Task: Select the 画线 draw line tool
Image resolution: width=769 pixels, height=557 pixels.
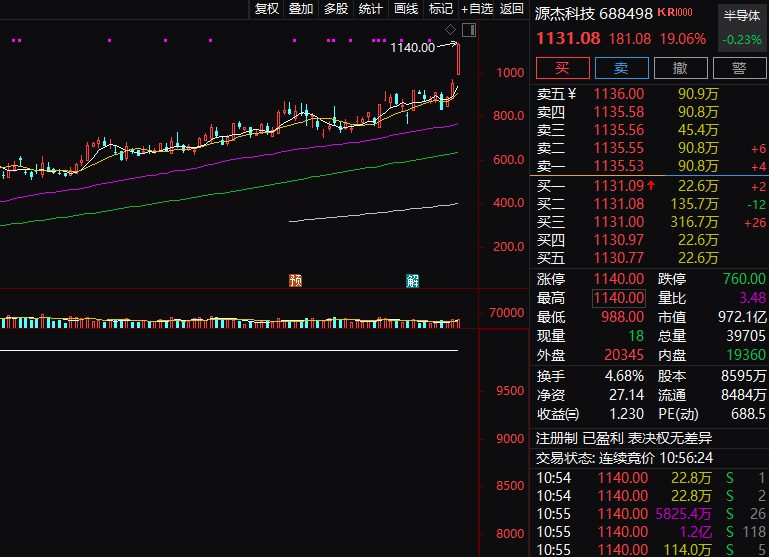Action: click(405, 9)
